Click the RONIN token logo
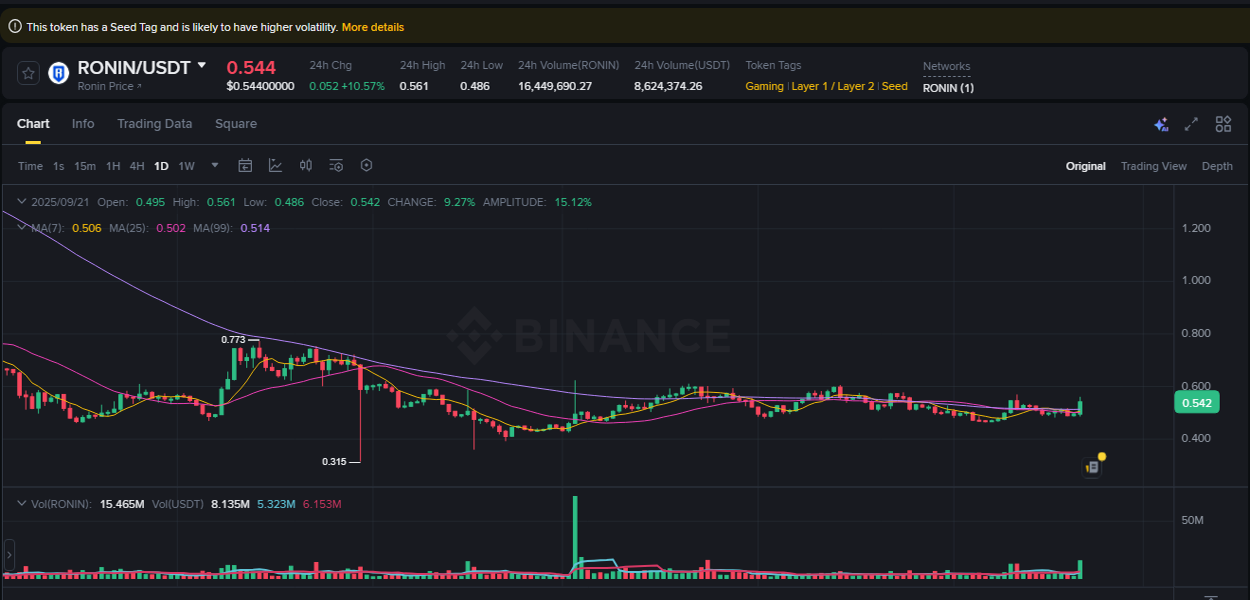 coord(57,72)
